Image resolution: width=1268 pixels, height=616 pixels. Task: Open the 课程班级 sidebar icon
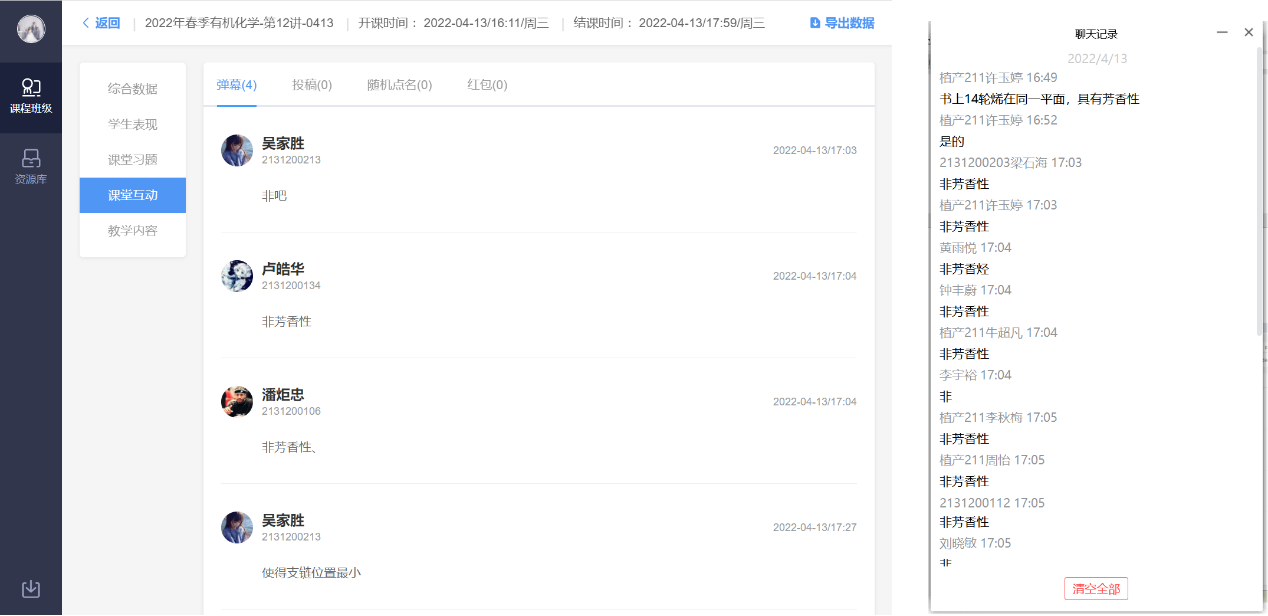(31, 97)
